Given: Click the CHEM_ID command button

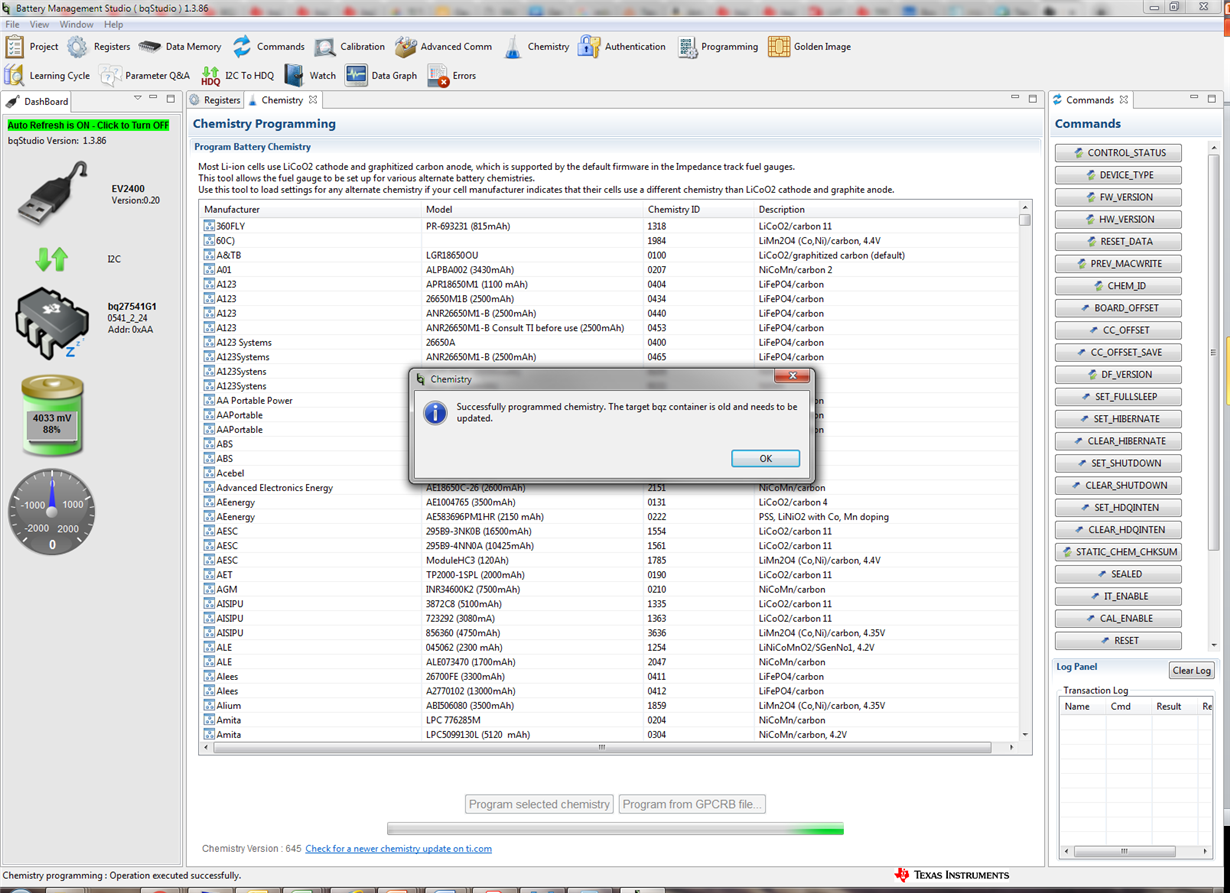Looking at the screenshot, I should [x=1118, y=286].
